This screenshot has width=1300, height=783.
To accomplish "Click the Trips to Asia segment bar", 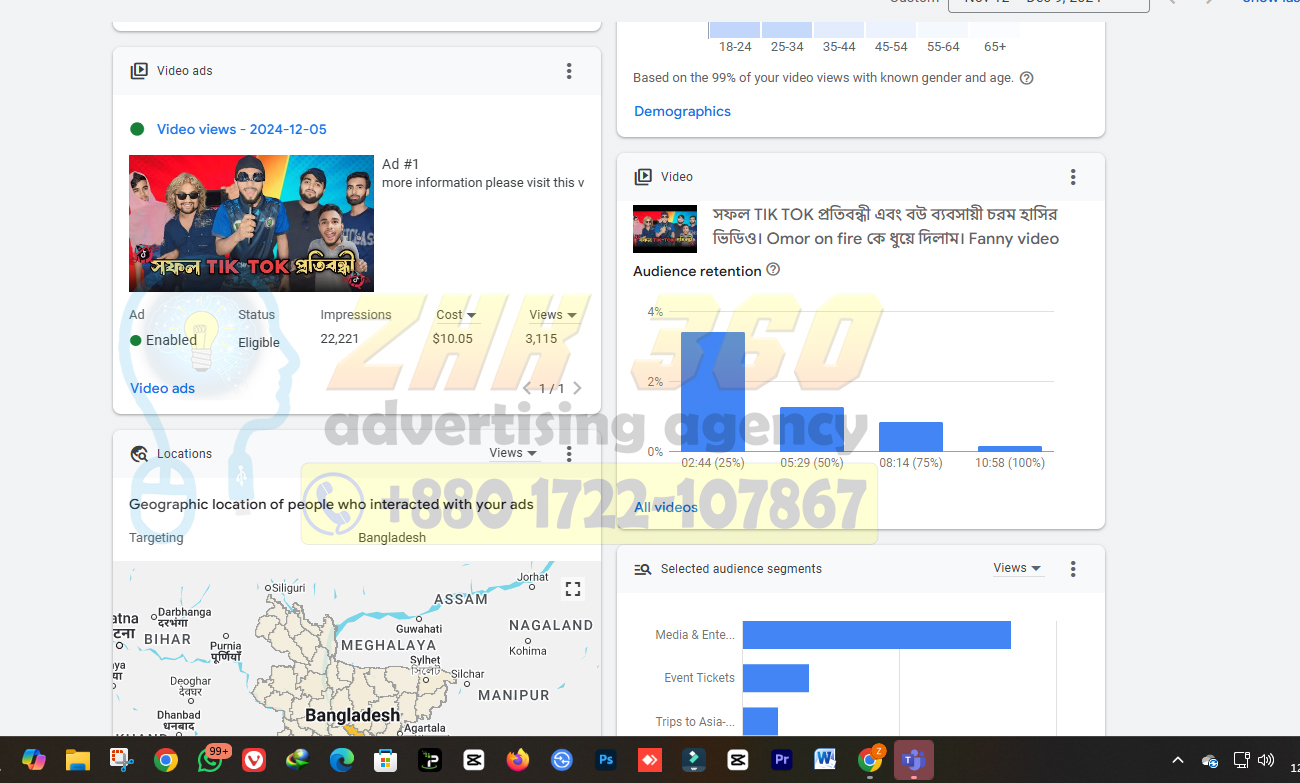I will [x=760, y=721].
